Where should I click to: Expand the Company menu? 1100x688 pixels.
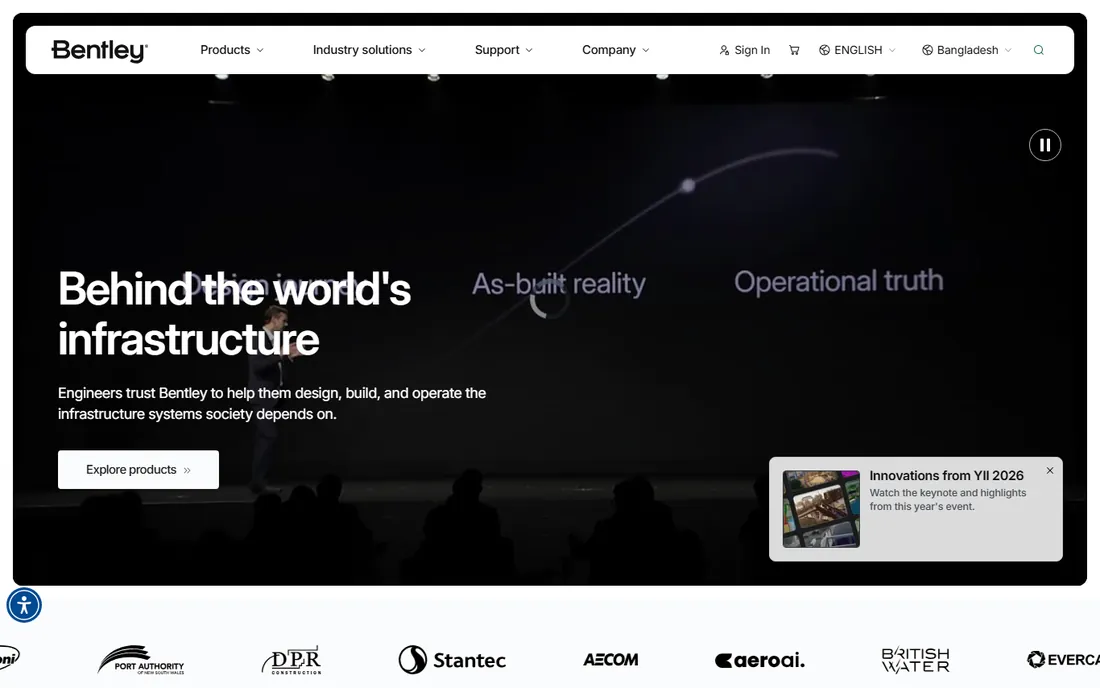[615, 50]
